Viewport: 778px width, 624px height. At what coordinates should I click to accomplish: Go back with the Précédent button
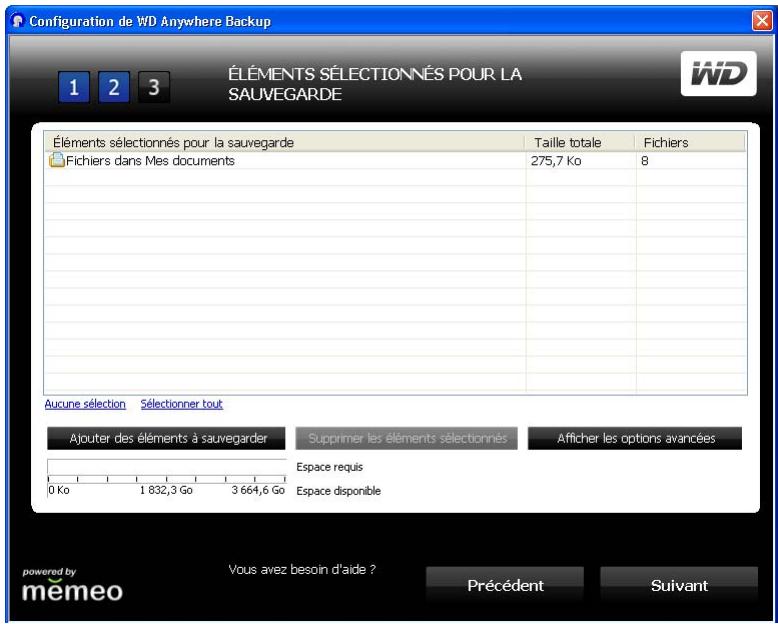pos(505,585)
